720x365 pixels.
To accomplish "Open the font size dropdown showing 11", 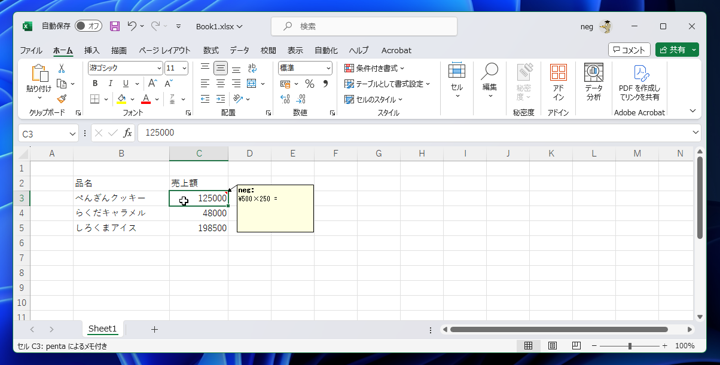I will coord(185,68).
